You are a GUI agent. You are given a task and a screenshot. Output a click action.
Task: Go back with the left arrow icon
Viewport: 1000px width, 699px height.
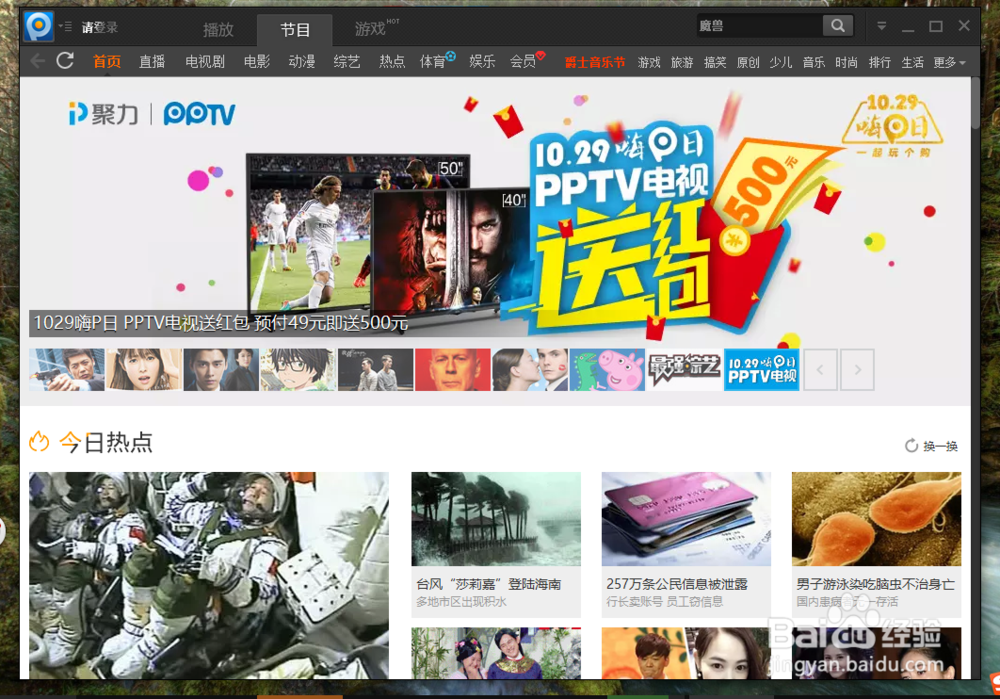[x=38, y=61]
